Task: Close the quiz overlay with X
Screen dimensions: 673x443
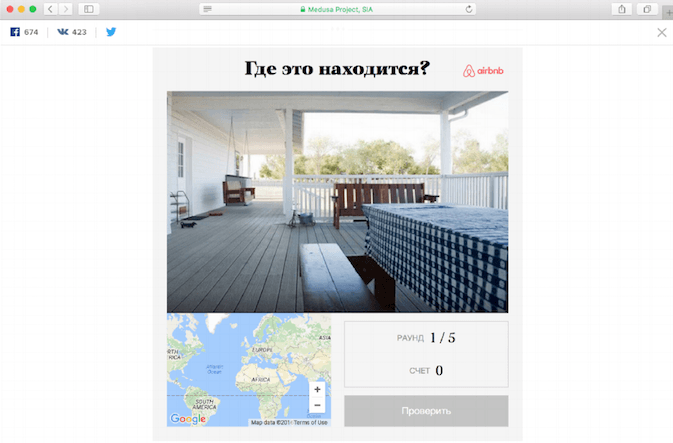Action: [662, 32]
